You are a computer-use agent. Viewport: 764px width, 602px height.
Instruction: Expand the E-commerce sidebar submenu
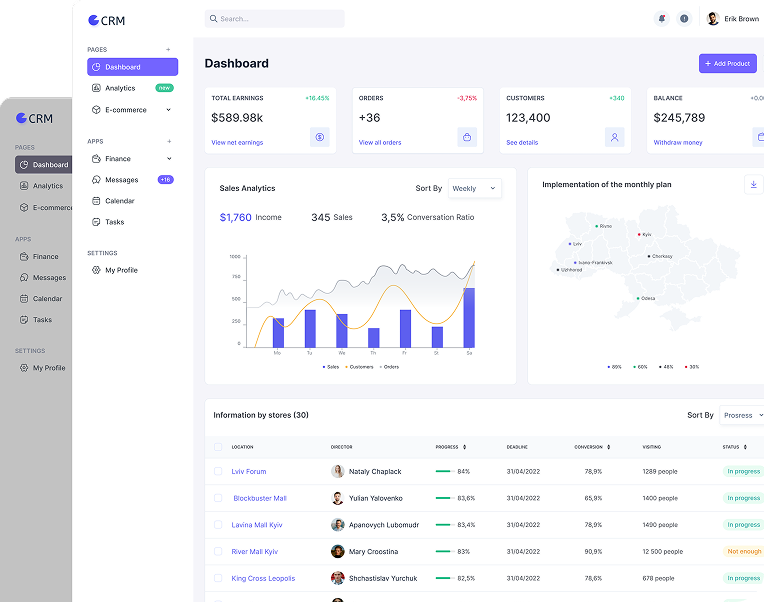132,110
